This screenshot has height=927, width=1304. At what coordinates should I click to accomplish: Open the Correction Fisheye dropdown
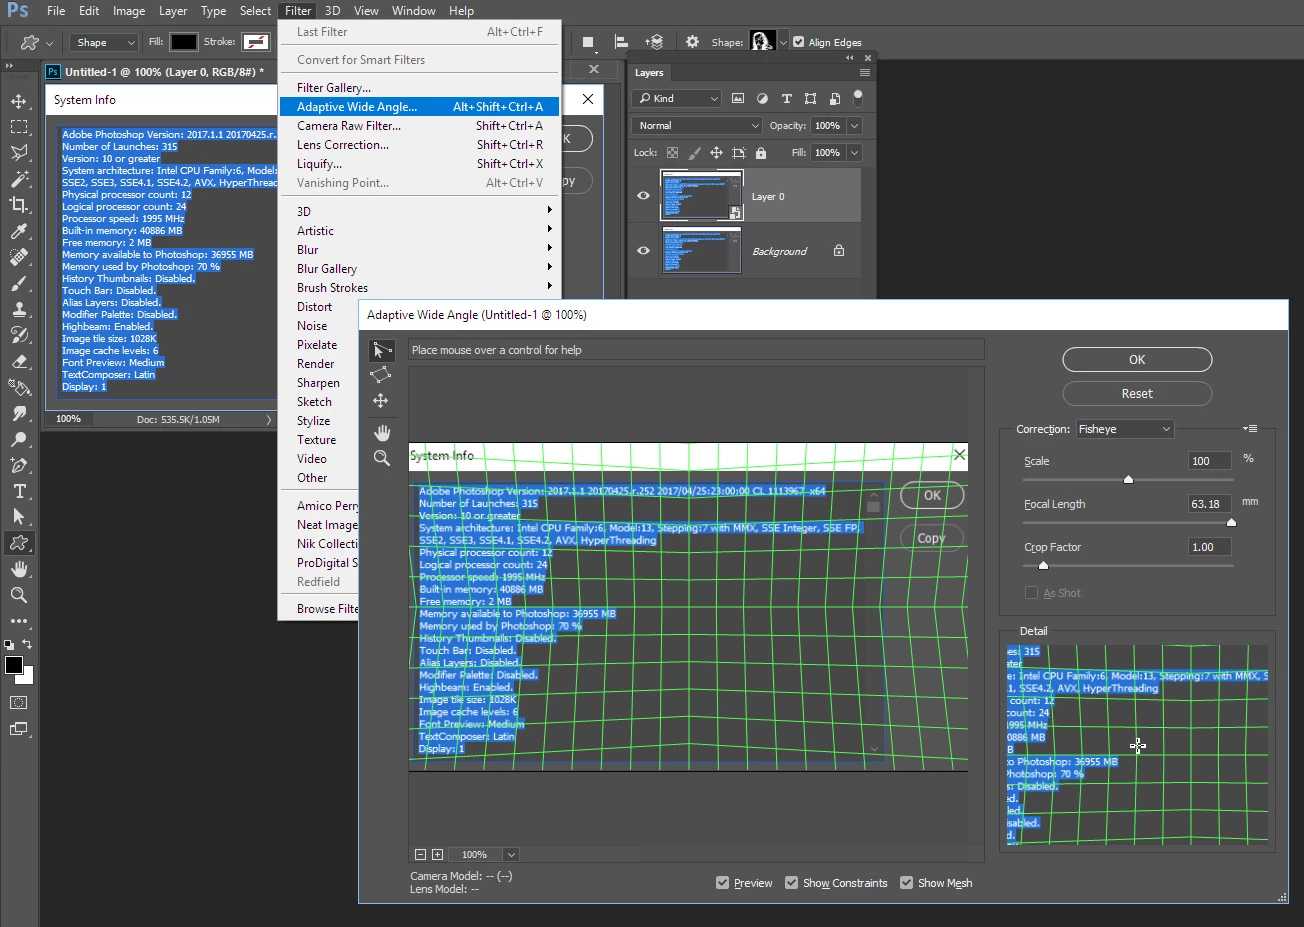pyautogui.click(x=1124, y=429)
